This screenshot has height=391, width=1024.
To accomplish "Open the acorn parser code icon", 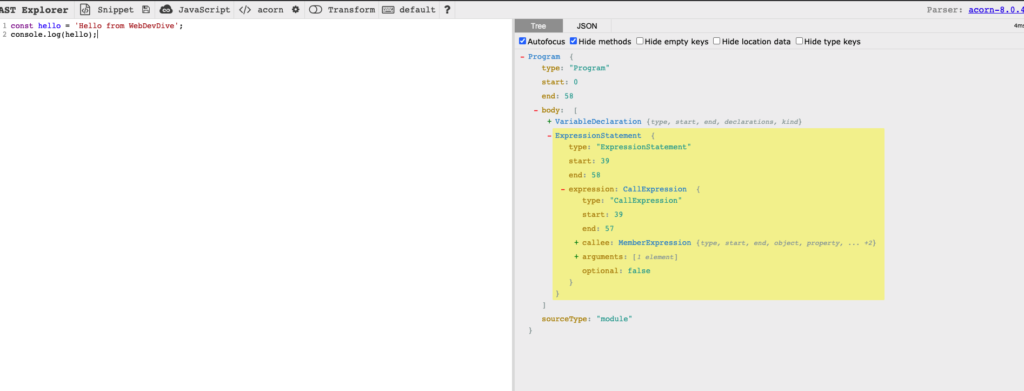I will [x=244, y=10].
